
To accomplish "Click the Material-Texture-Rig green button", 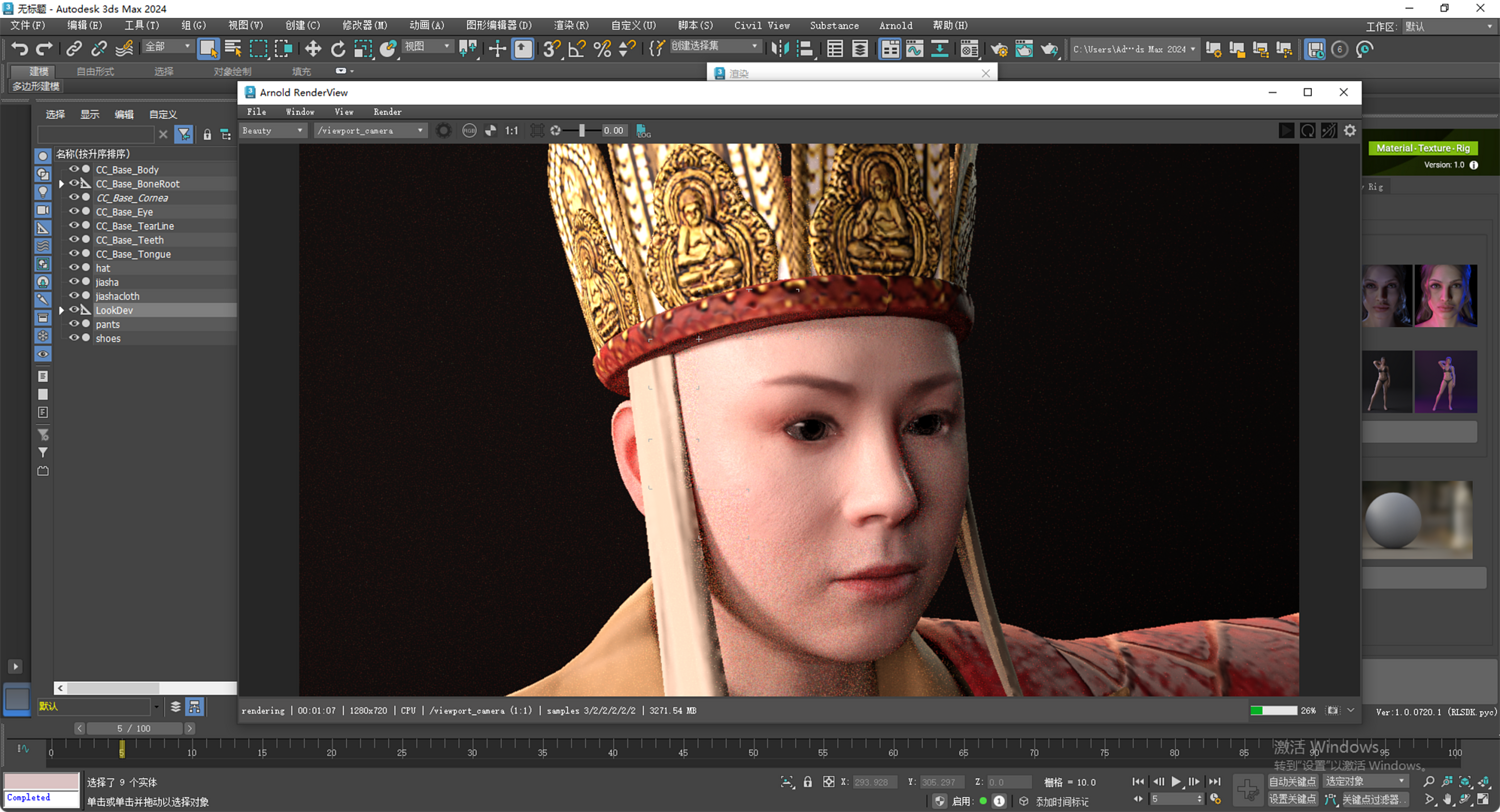I will tap(1422, 148).
